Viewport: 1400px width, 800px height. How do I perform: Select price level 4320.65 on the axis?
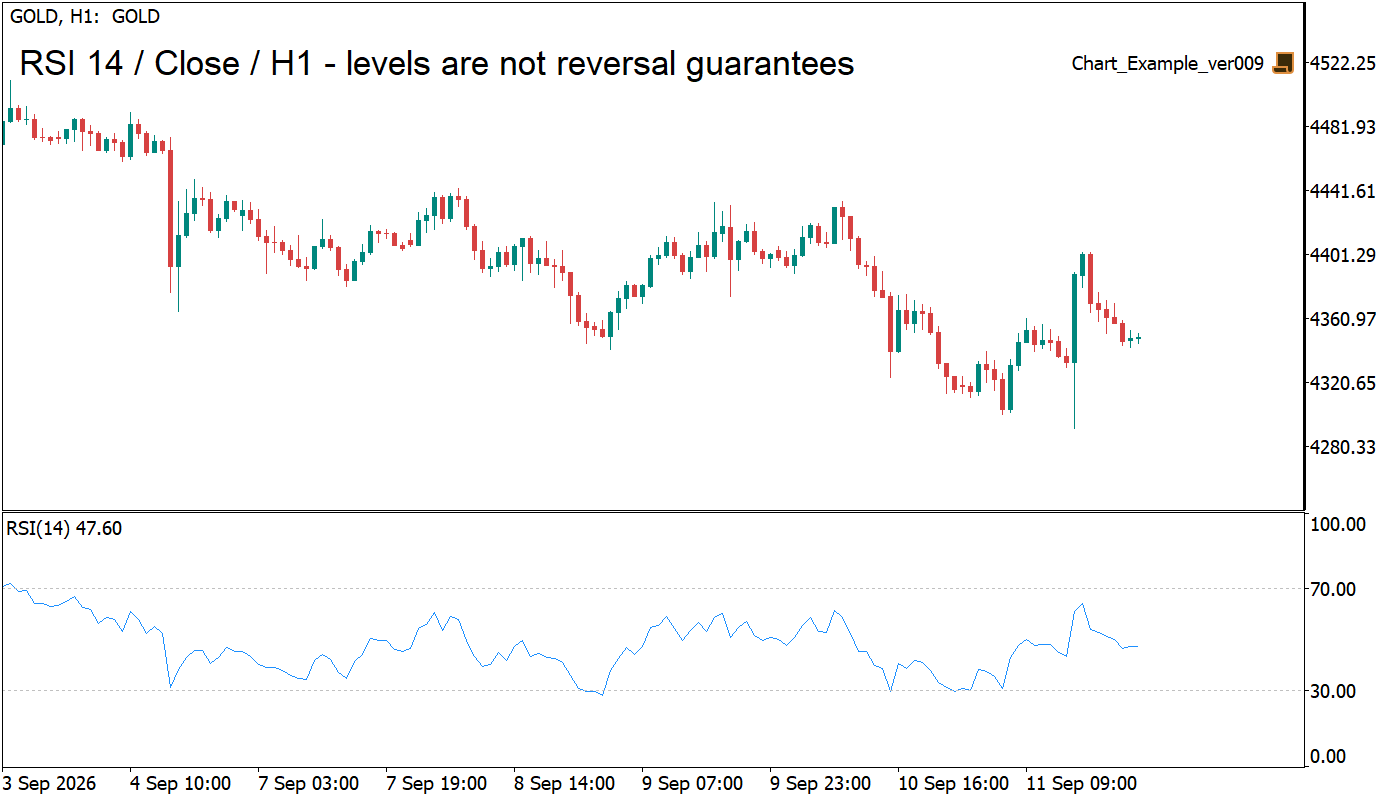[1343, 383]
